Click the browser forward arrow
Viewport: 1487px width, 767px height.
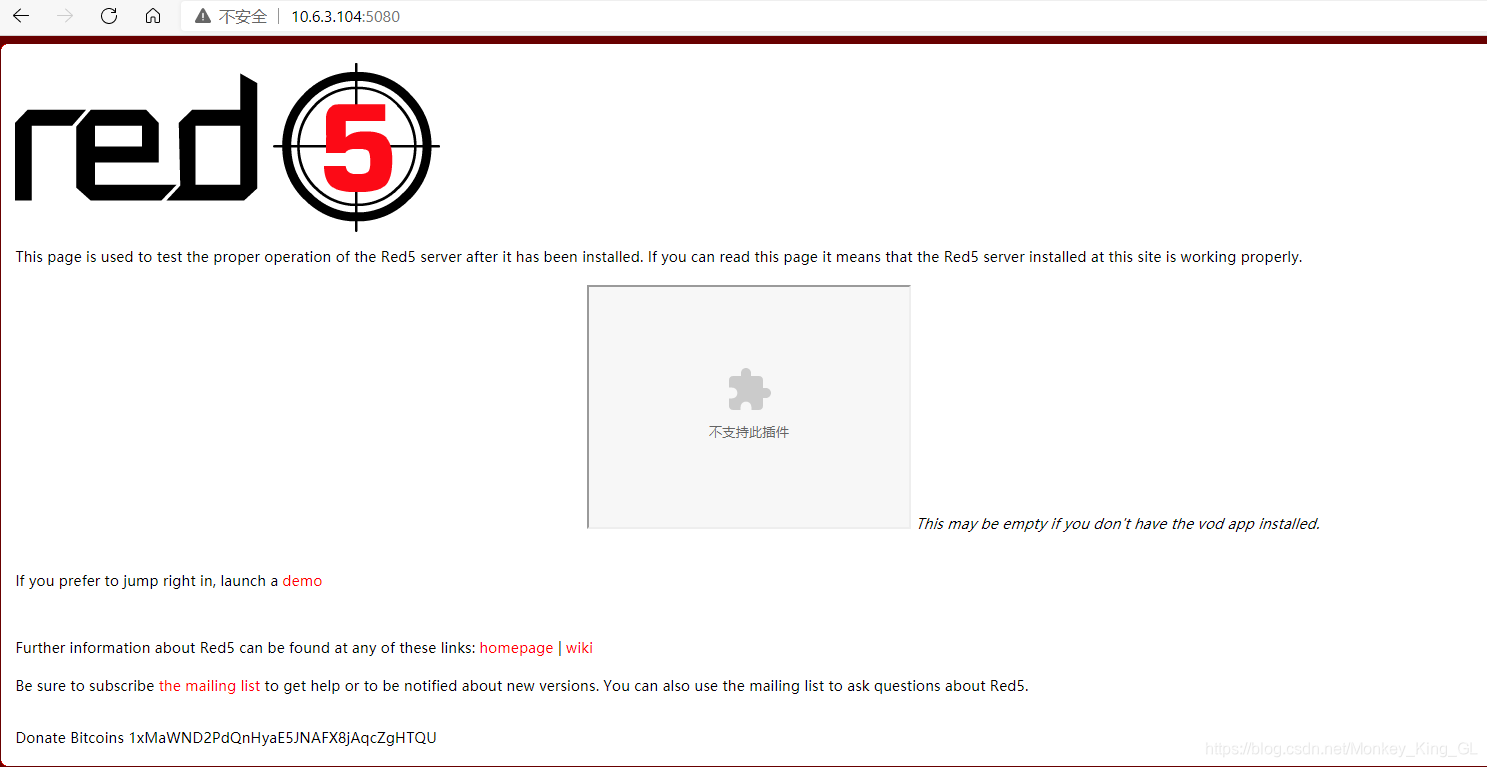click(x=65, y=16)
